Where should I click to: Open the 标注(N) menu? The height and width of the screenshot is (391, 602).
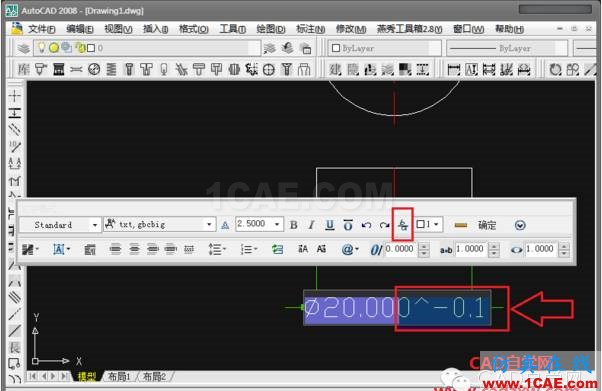(x=311, y=29)
